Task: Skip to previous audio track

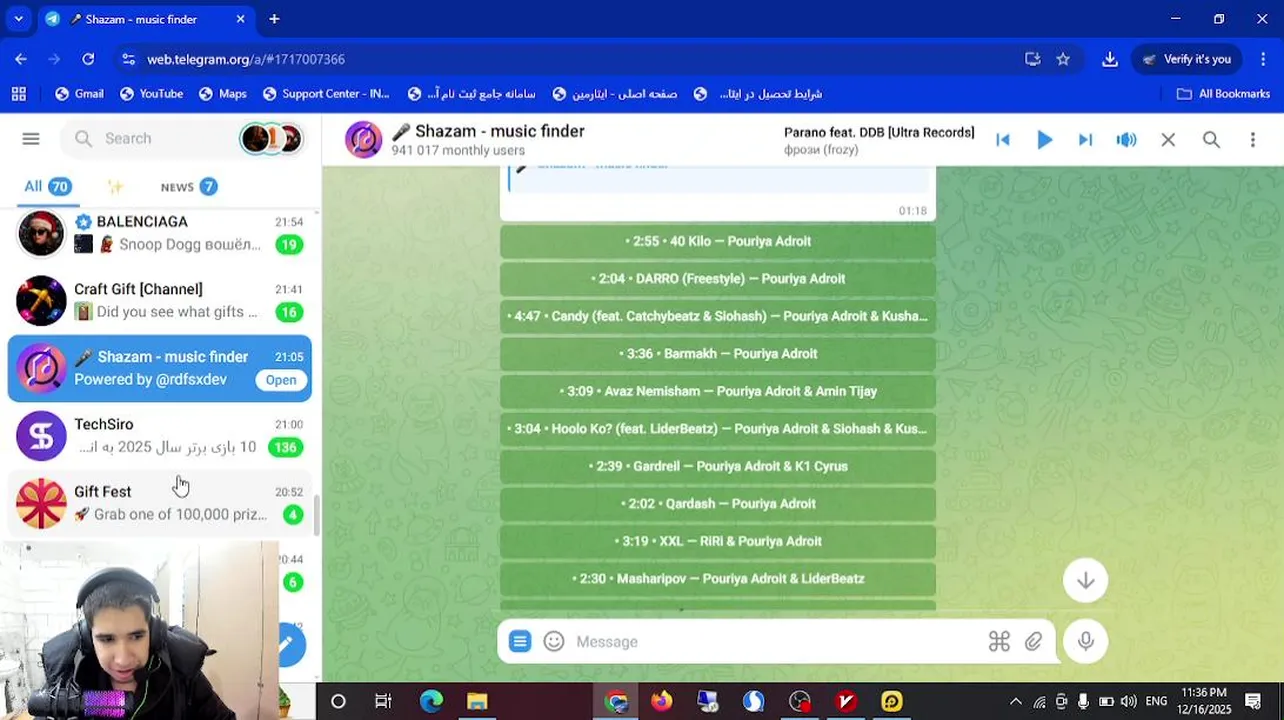Action: click(x=1003, y=140)
